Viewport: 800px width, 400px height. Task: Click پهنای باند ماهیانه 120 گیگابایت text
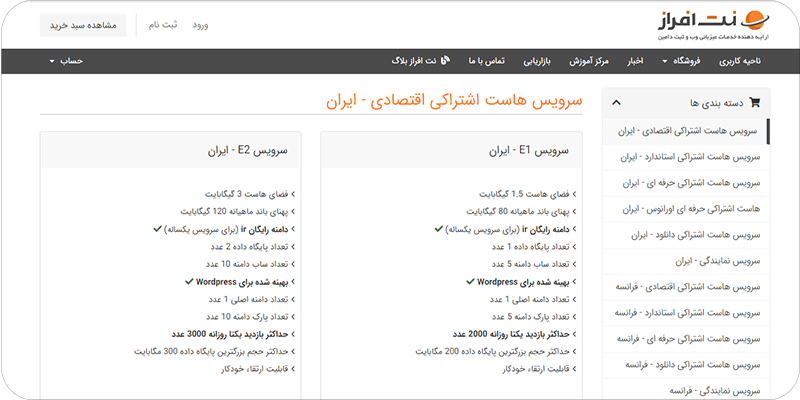coord(234,211)
